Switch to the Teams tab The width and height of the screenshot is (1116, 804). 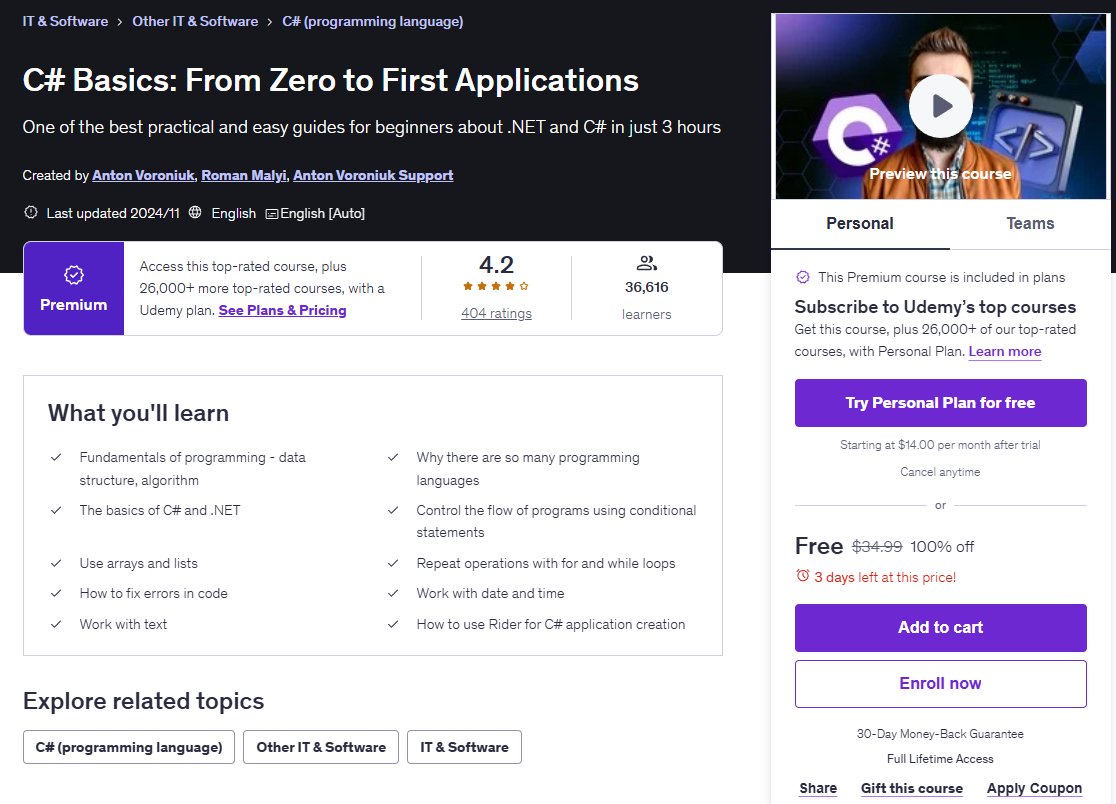[1030, 224]
